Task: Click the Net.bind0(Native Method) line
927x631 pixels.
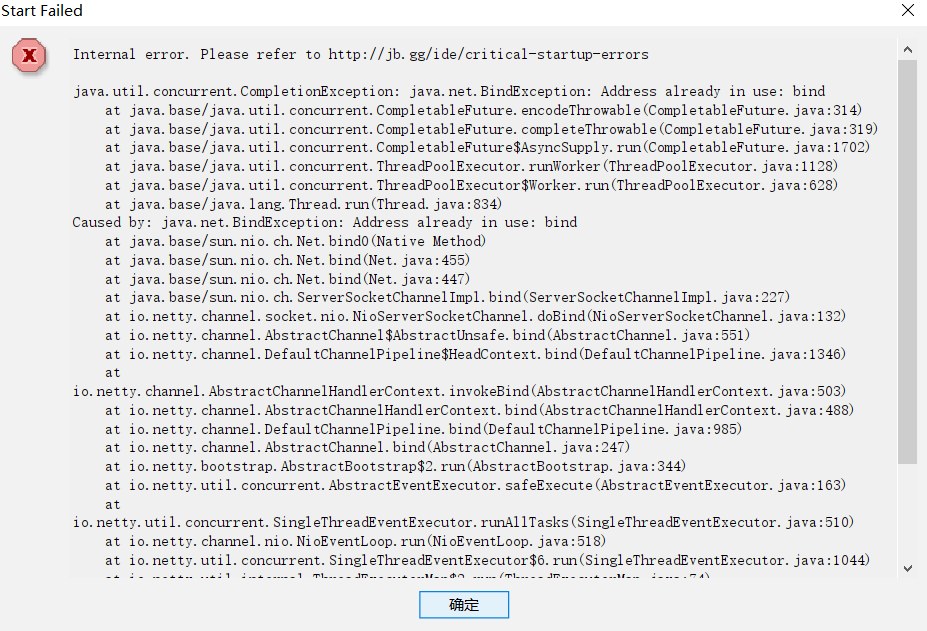Action: pos(296,241)
